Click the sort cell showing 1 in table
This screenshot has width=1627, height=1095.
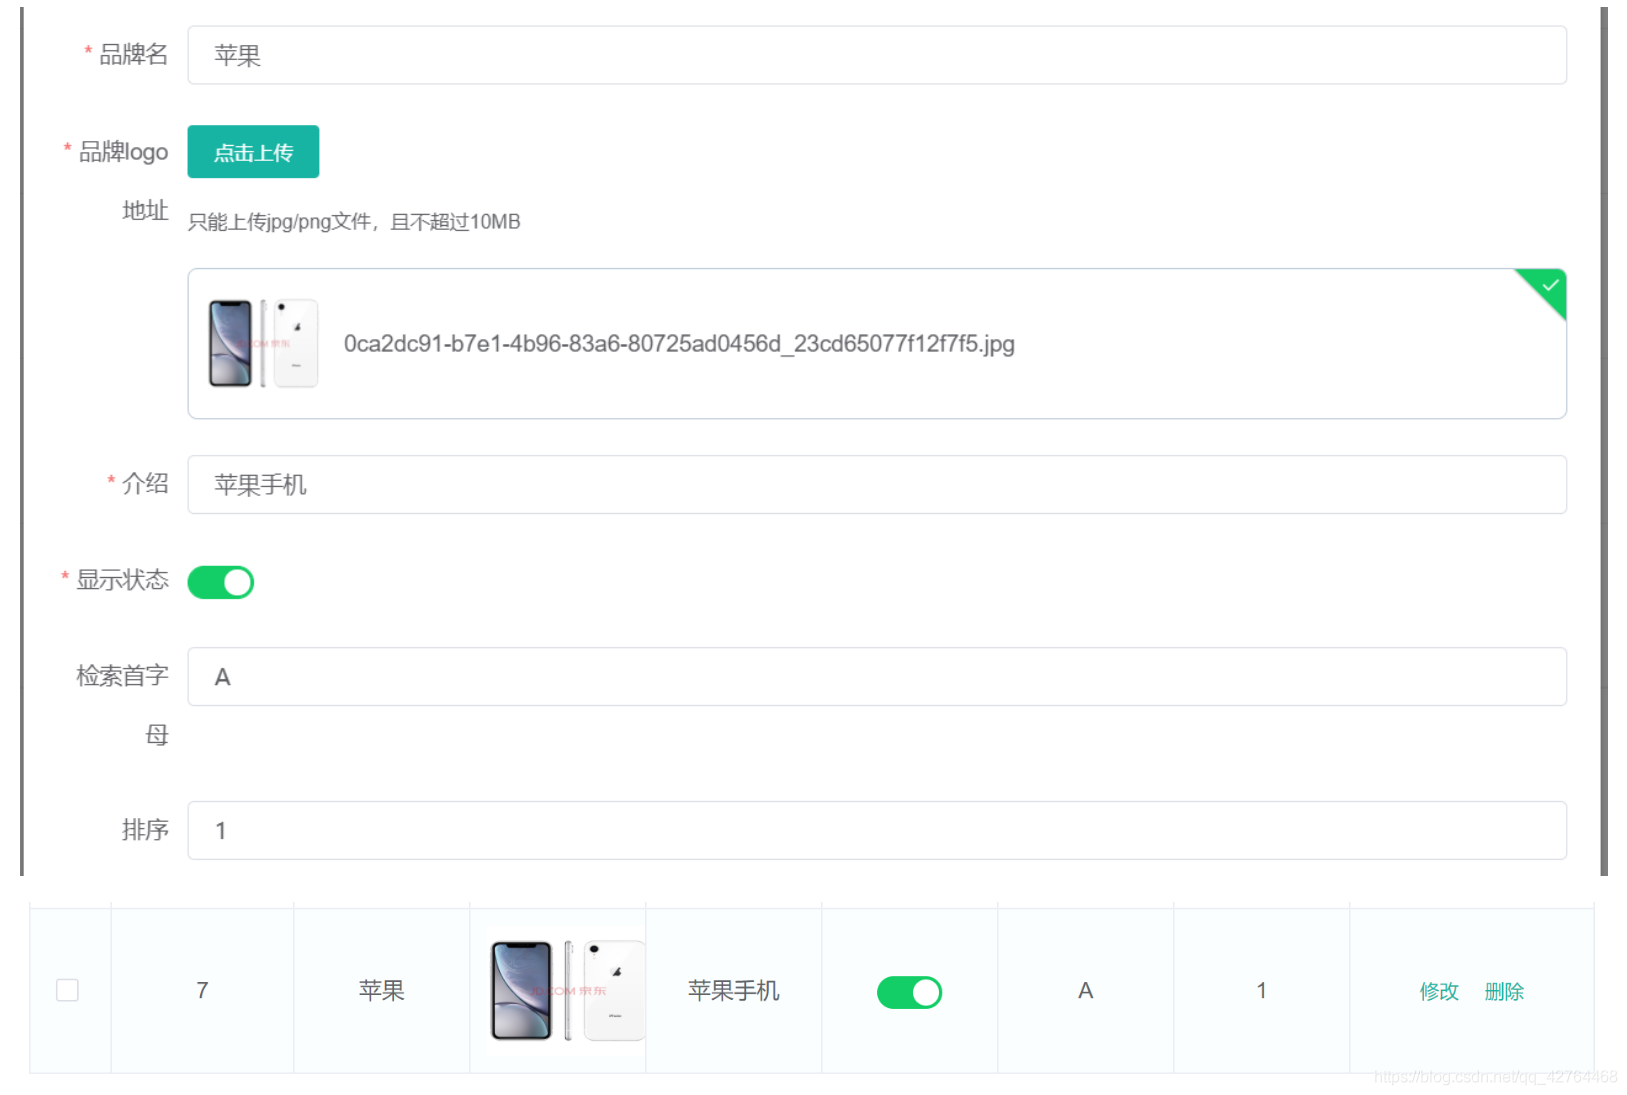click(x=1262, y=990)
